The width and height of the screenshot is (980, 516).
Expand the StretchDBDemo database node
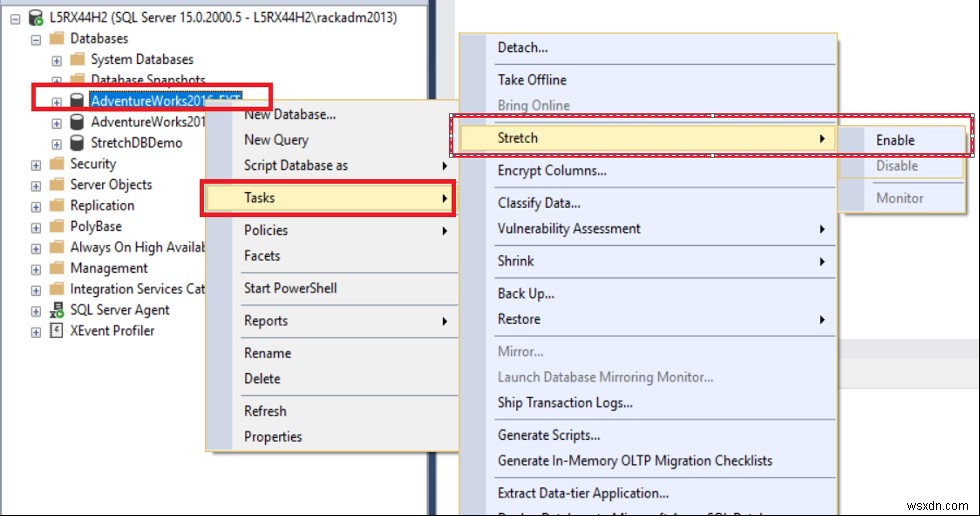pos(56,144)
